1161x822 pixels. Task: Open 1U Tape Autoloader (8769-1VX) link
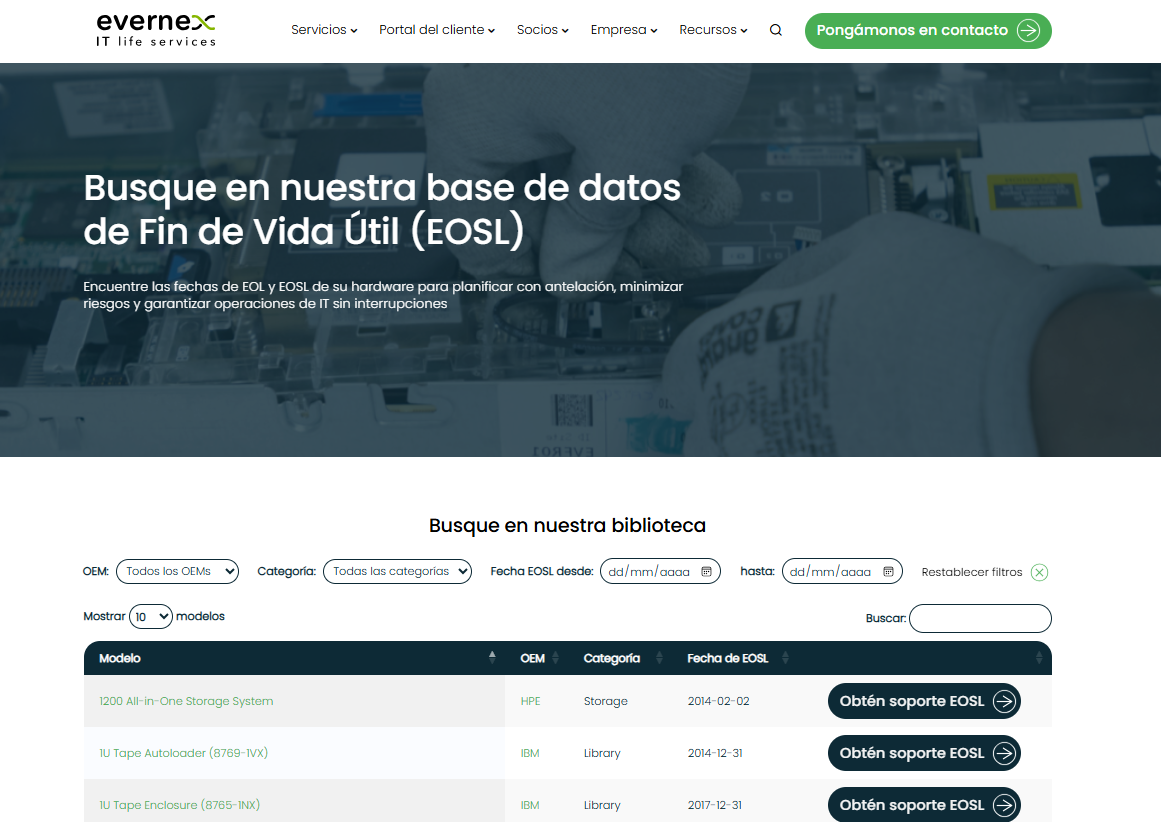click(x=184, y=753)
